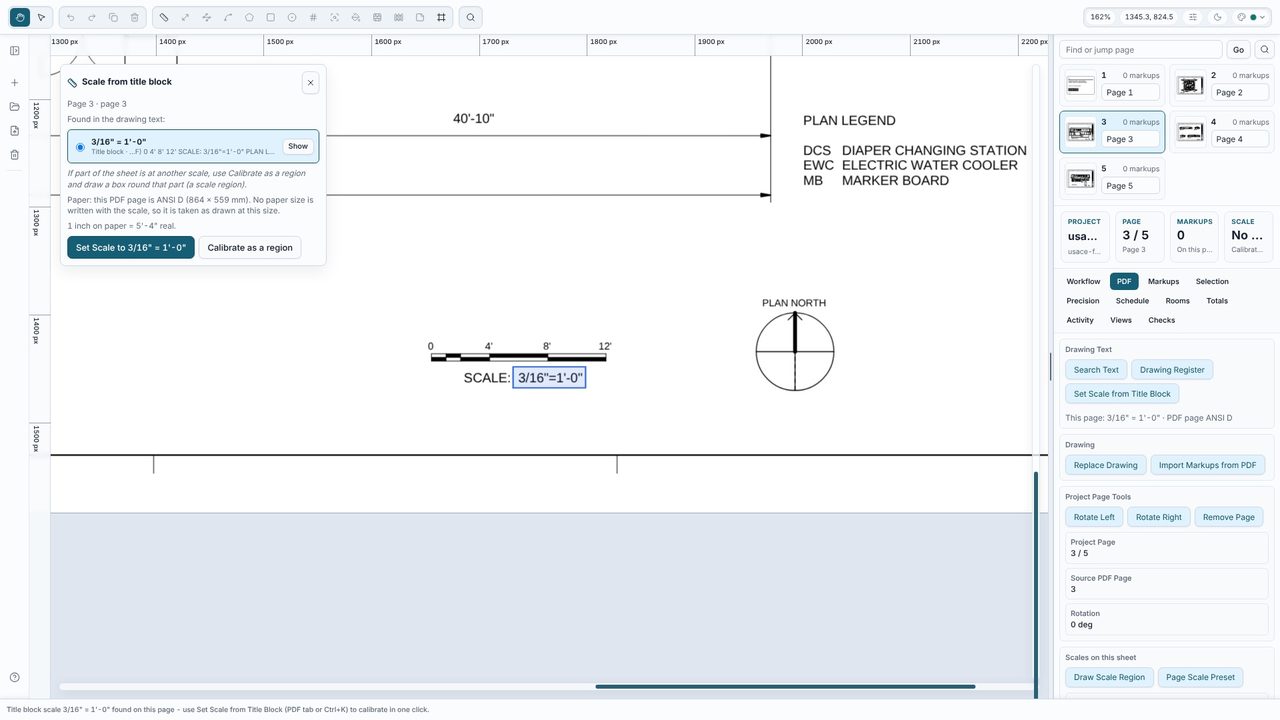
Task: Open the Schedule tab
Action: (x=1132, y=301)
